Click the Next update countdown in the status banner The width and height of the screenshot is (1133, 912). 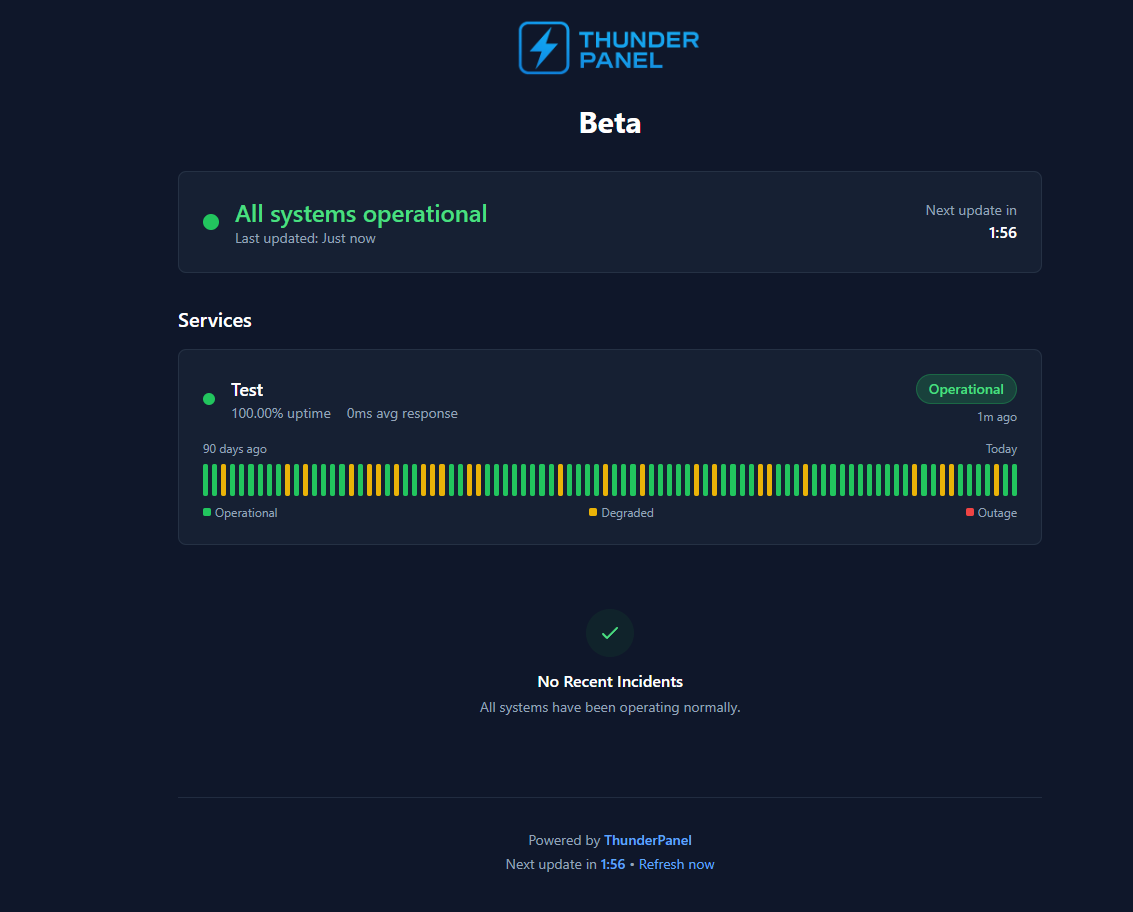click(1002, 233)
